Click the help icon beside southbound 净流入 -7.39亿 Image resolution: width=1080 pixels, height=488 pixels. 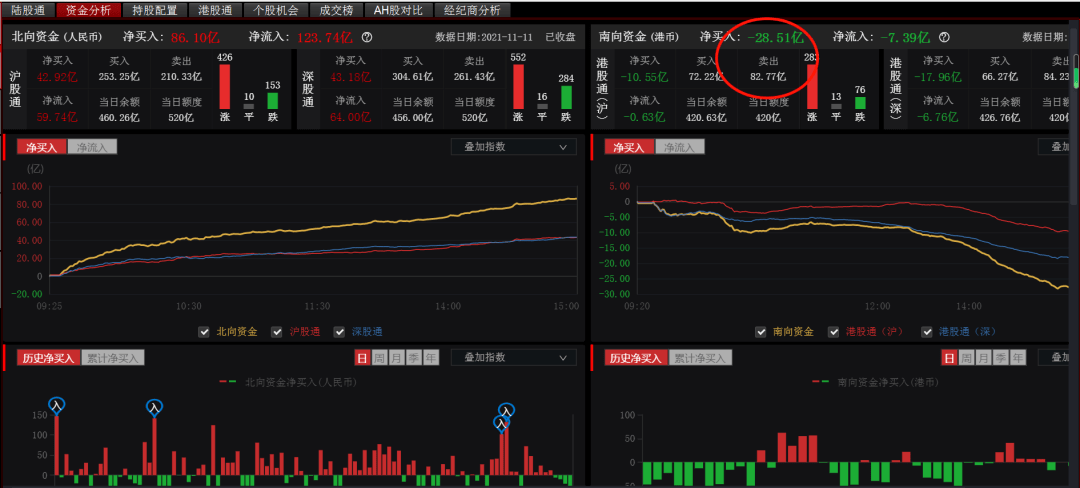click(944, 38)
